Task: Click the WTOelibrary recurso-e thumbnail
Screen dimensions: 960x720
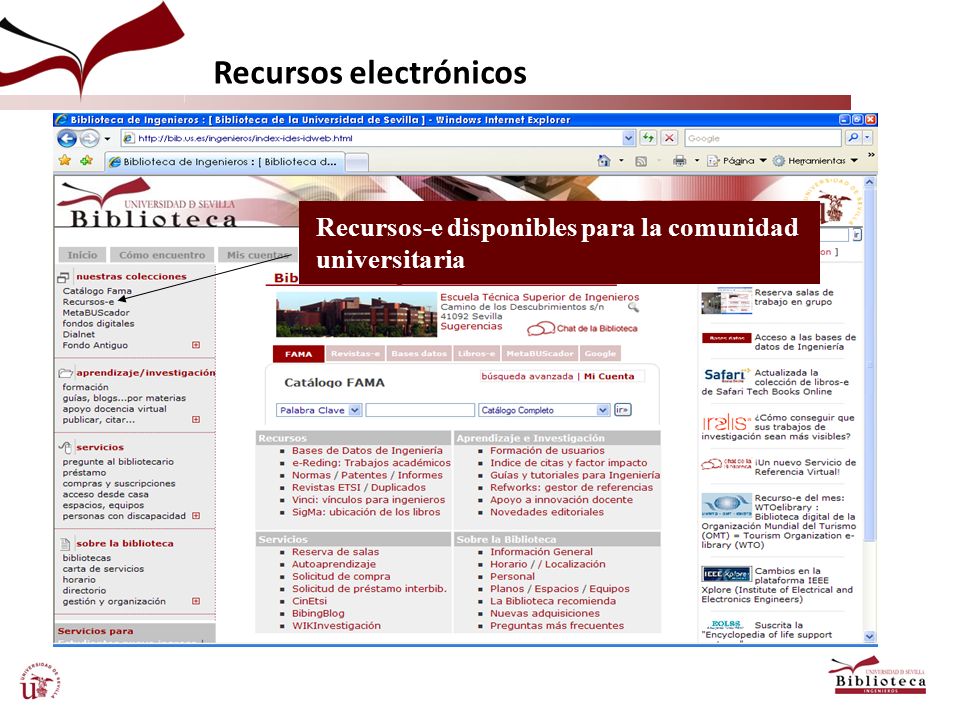Action: tap(726, 506)
